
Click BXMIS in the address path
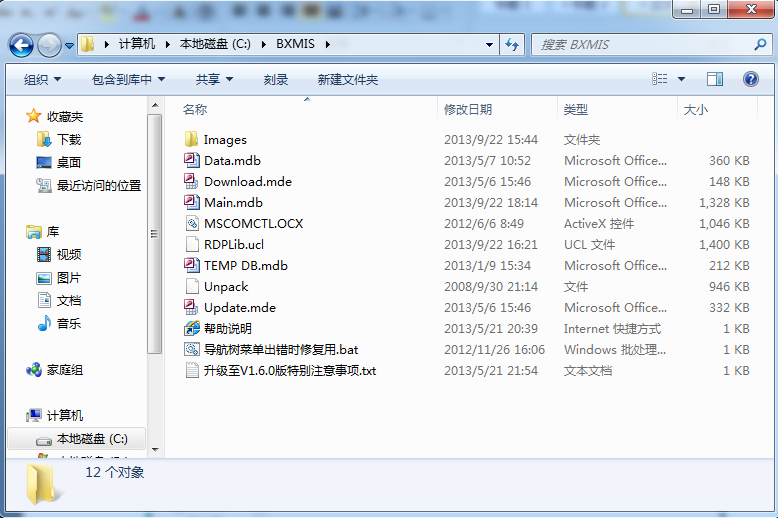click(x=295, y=44)
